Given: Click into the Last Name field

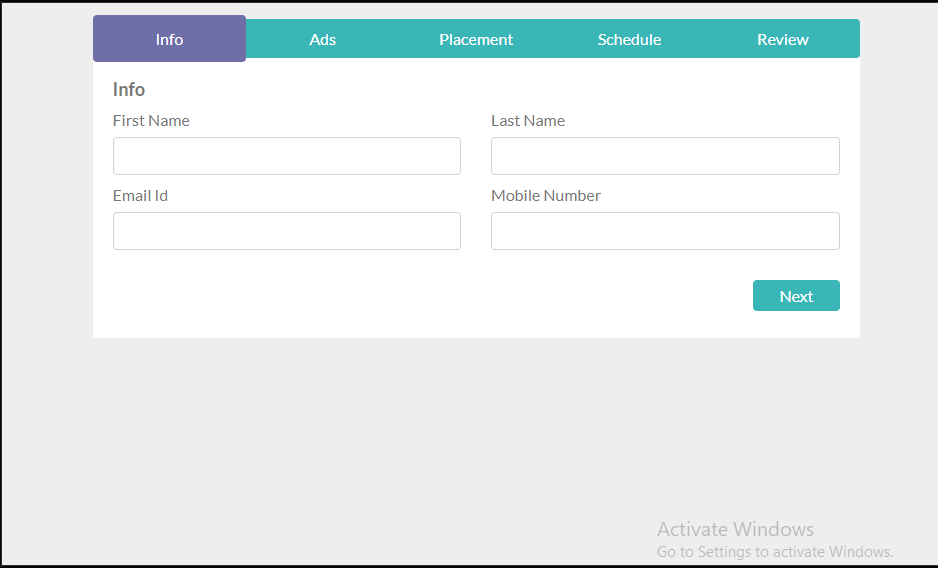Looking at the screenshot, I should pyautogui.click(x=665, y=156).
